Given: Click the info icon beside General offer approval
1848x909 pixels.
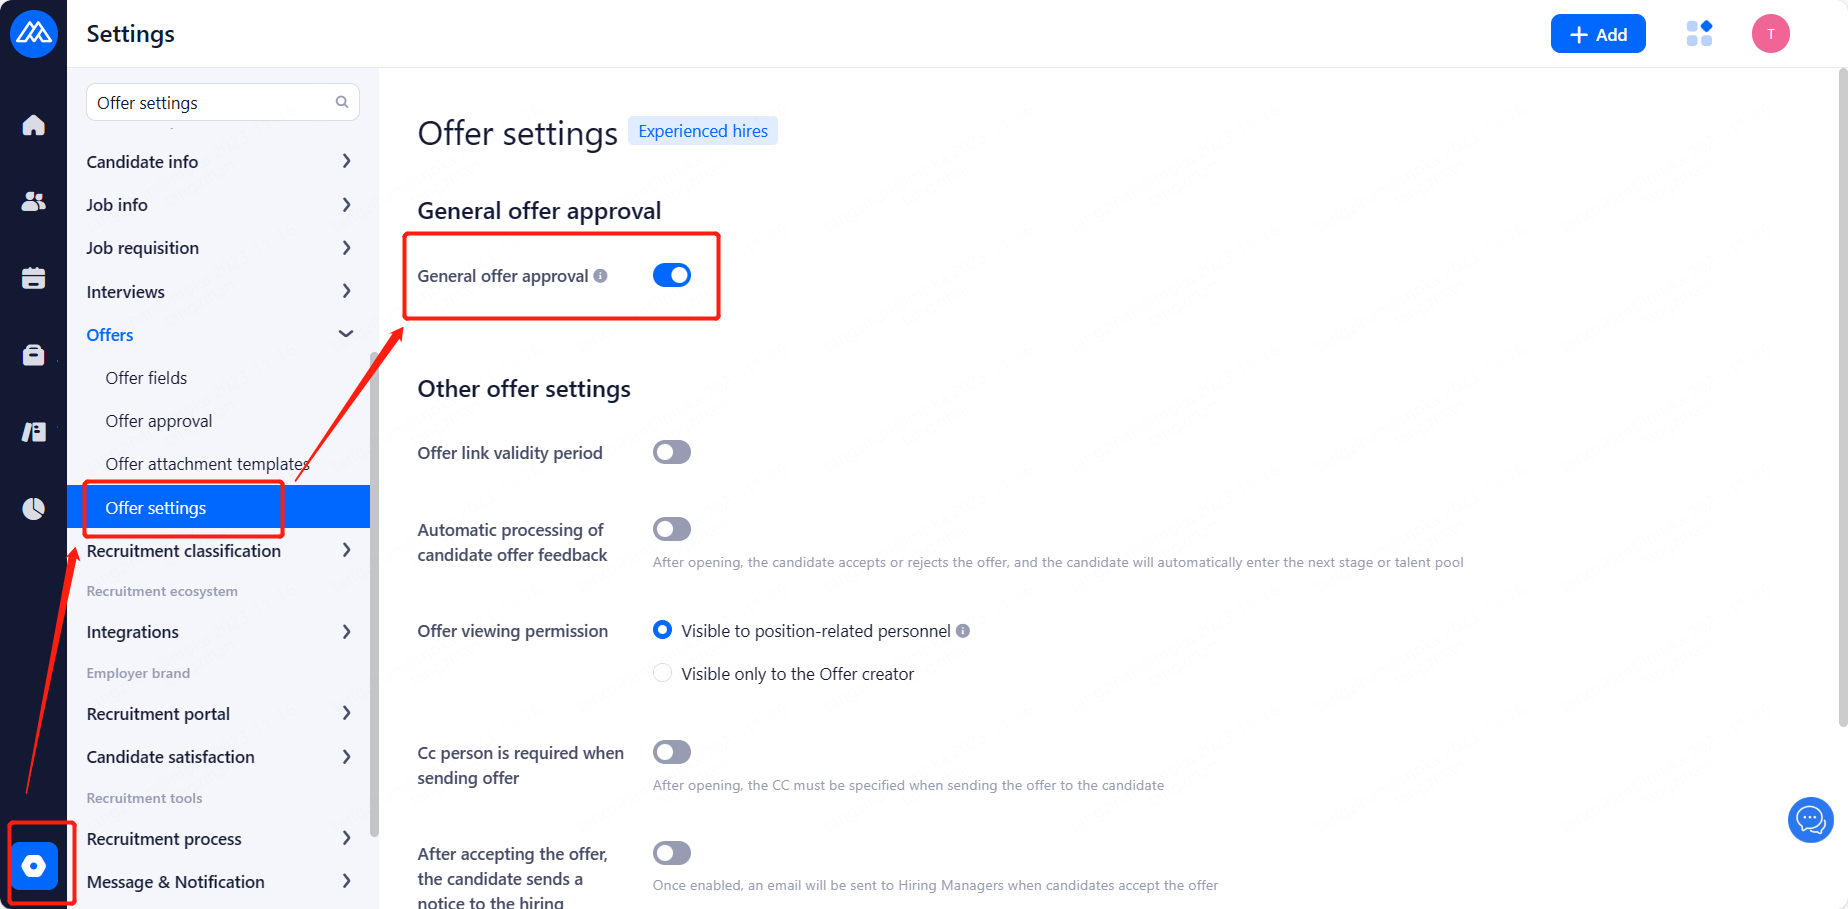Looking at the screenshot, I should pos(600,276).
